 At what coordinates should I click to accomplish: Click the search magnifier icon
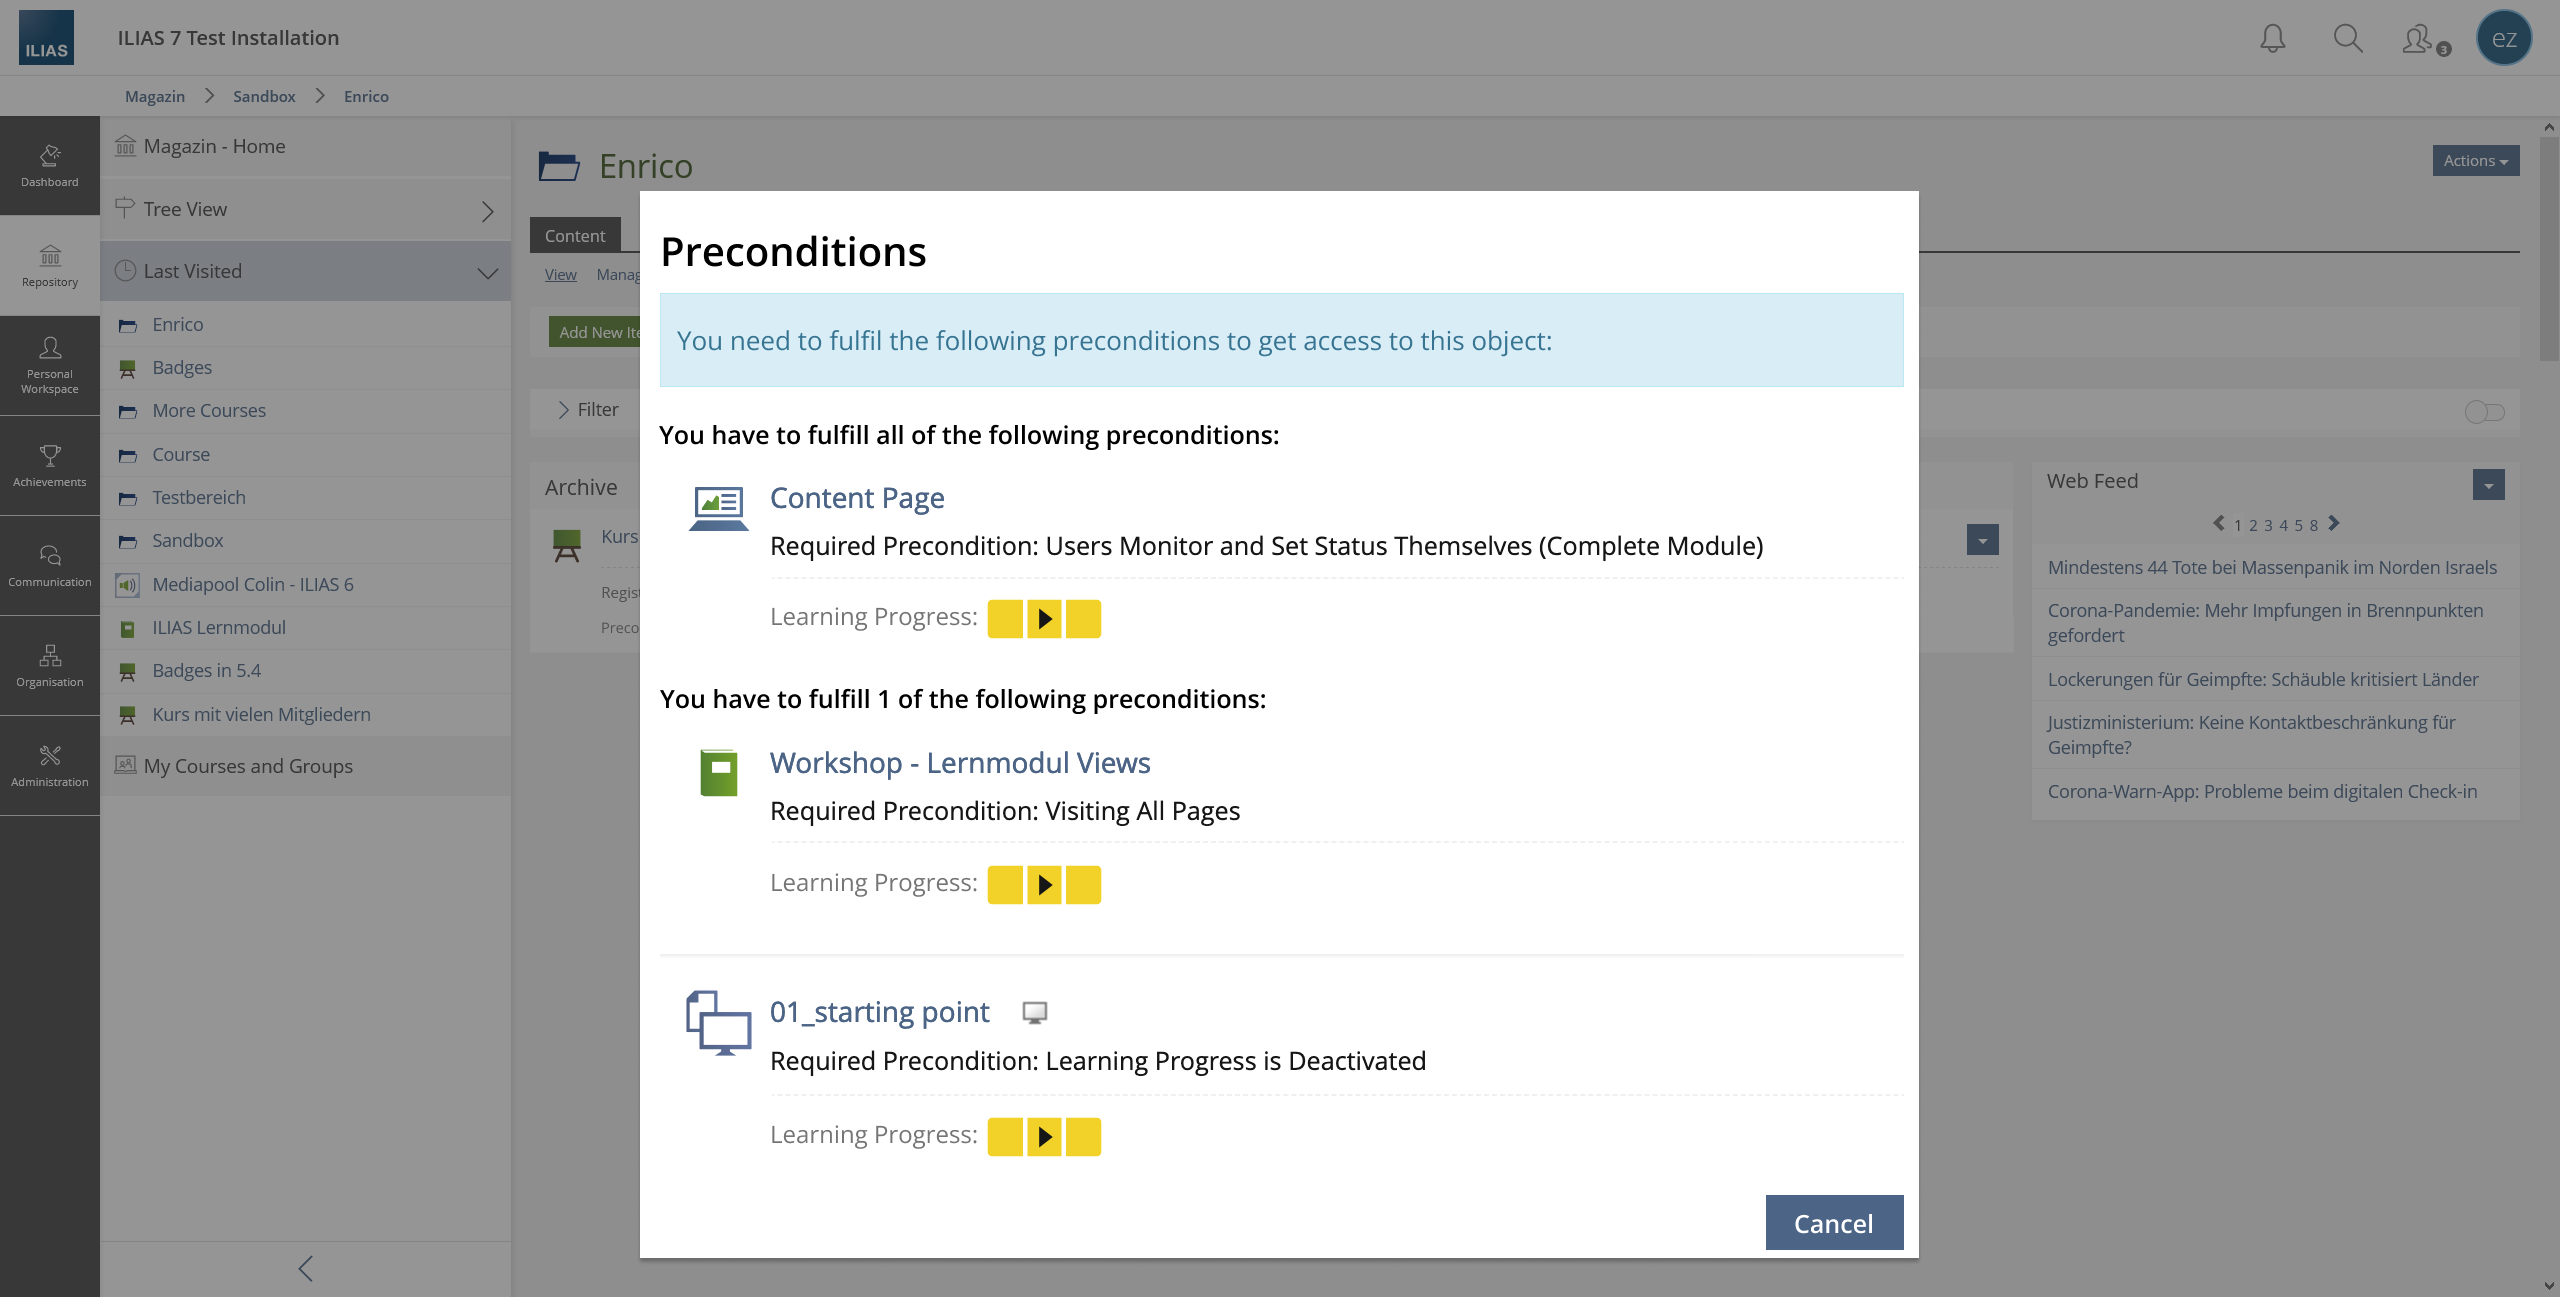point(2347,38)
